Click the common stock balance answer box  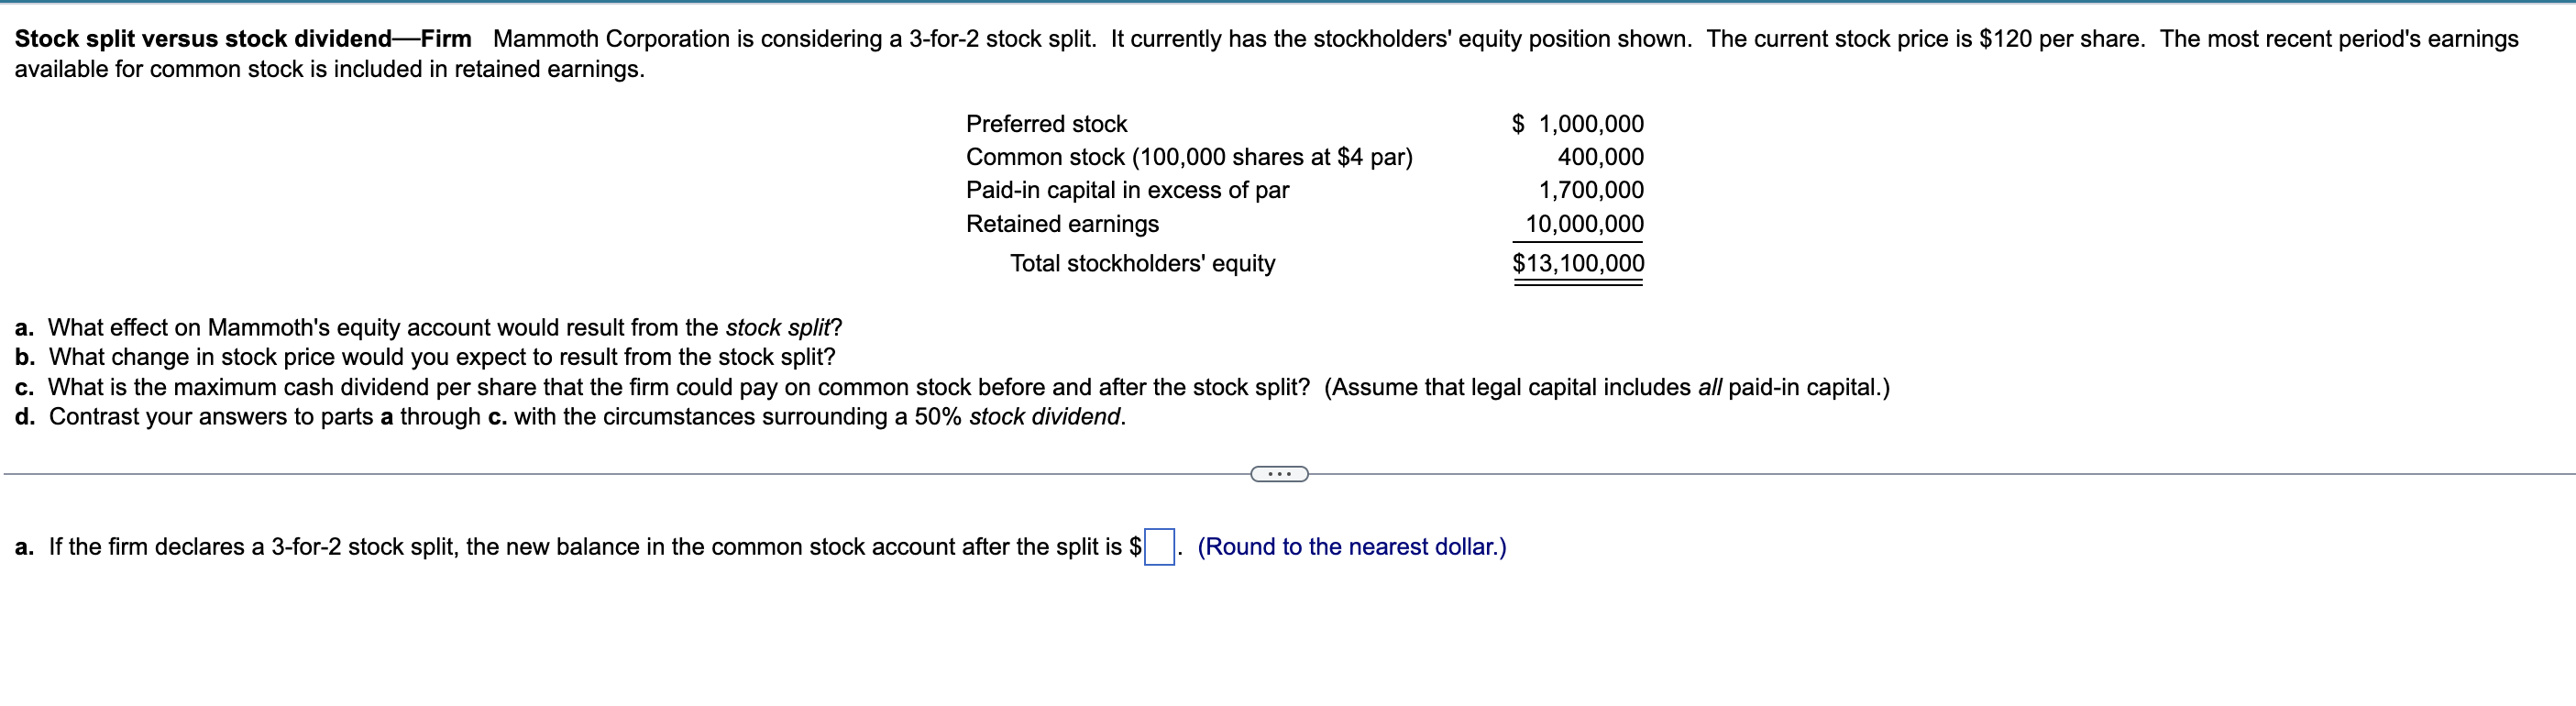coord(1159,547)
